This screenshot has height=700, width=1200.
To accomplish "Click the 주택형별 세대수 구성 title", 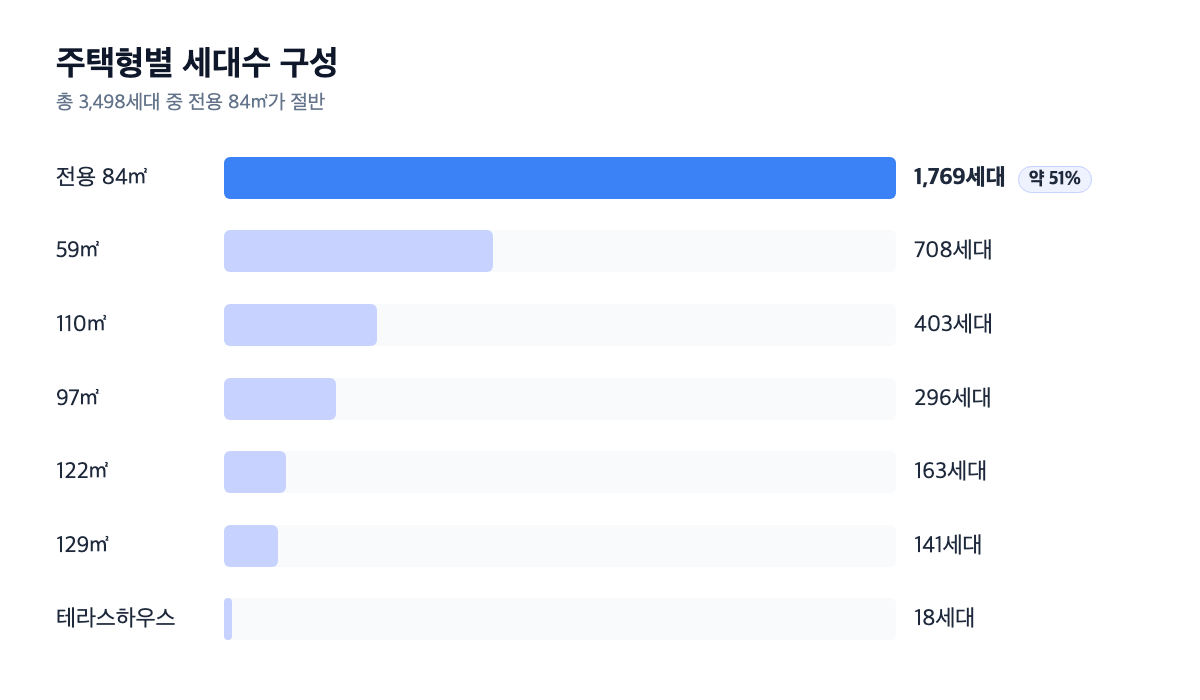I will coord(197,63).
